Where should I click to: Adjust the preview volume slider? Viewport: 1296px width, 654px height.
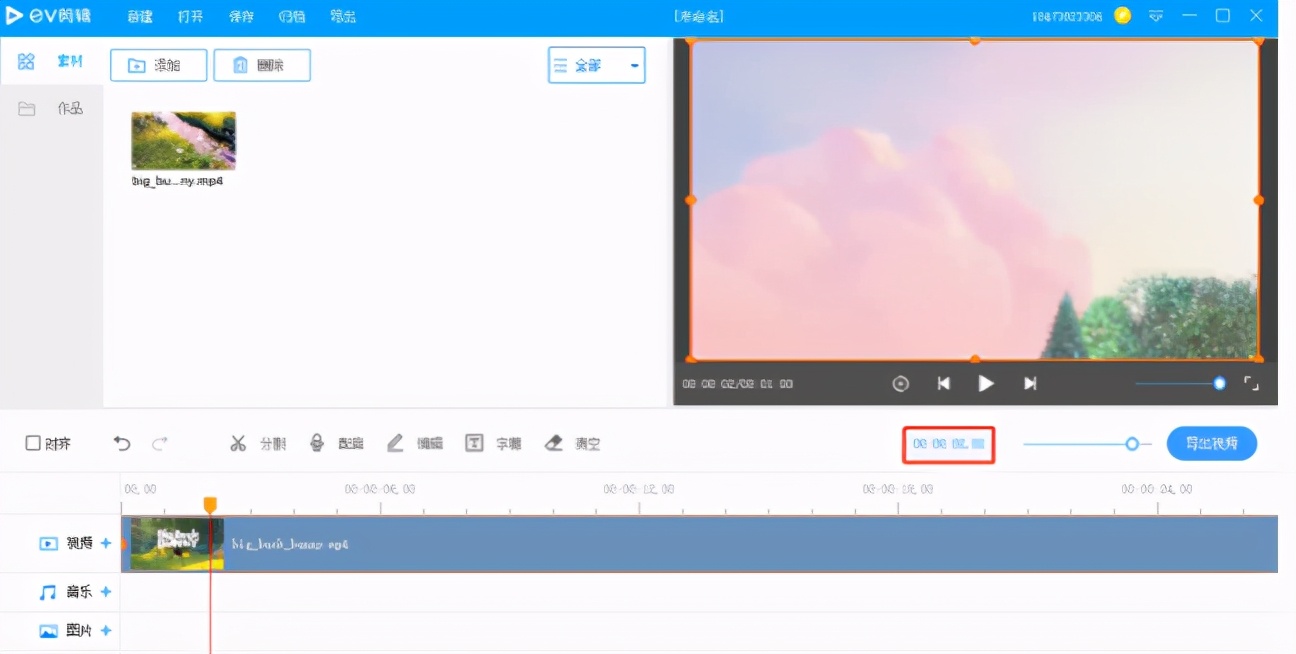tap(1180, 383)
